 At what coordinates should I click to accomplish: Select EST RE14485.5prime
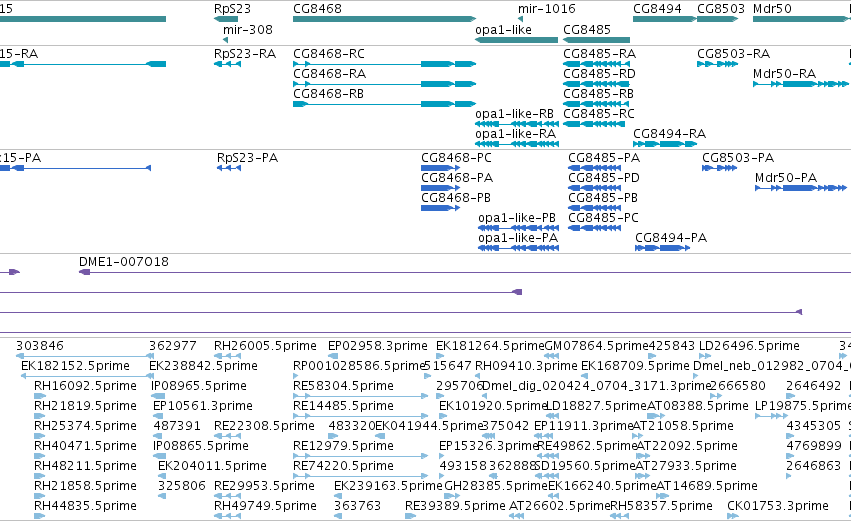tap(343, 406)
